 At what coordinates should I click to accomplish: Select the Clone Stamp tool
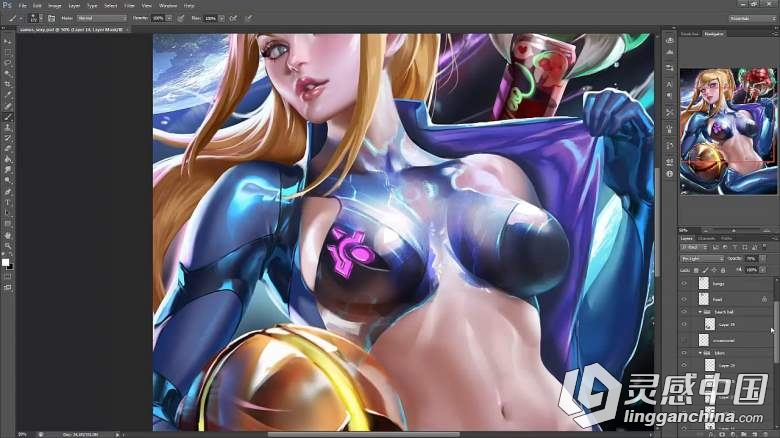point(7,127)
